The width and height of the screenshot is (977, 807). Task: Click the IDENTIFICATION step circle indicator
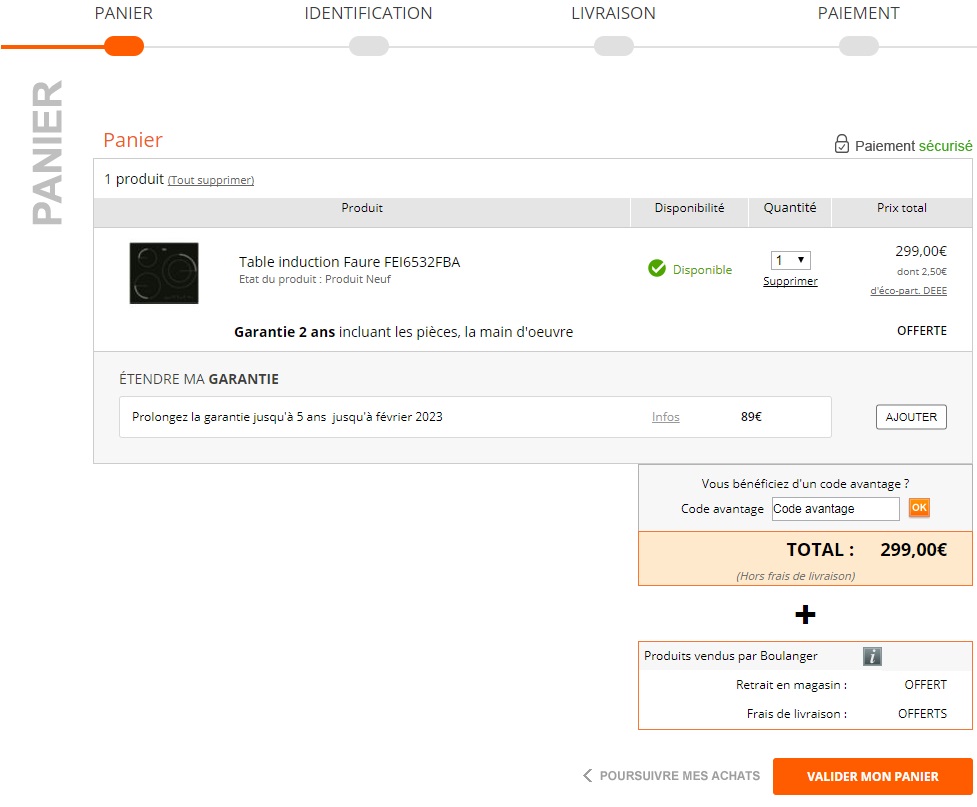[368, 45]
